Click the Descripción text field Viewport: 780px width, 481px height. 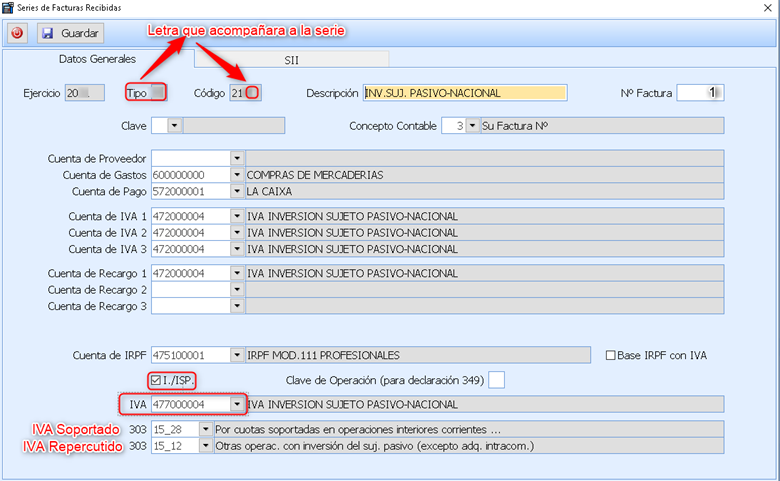[465, 93]
